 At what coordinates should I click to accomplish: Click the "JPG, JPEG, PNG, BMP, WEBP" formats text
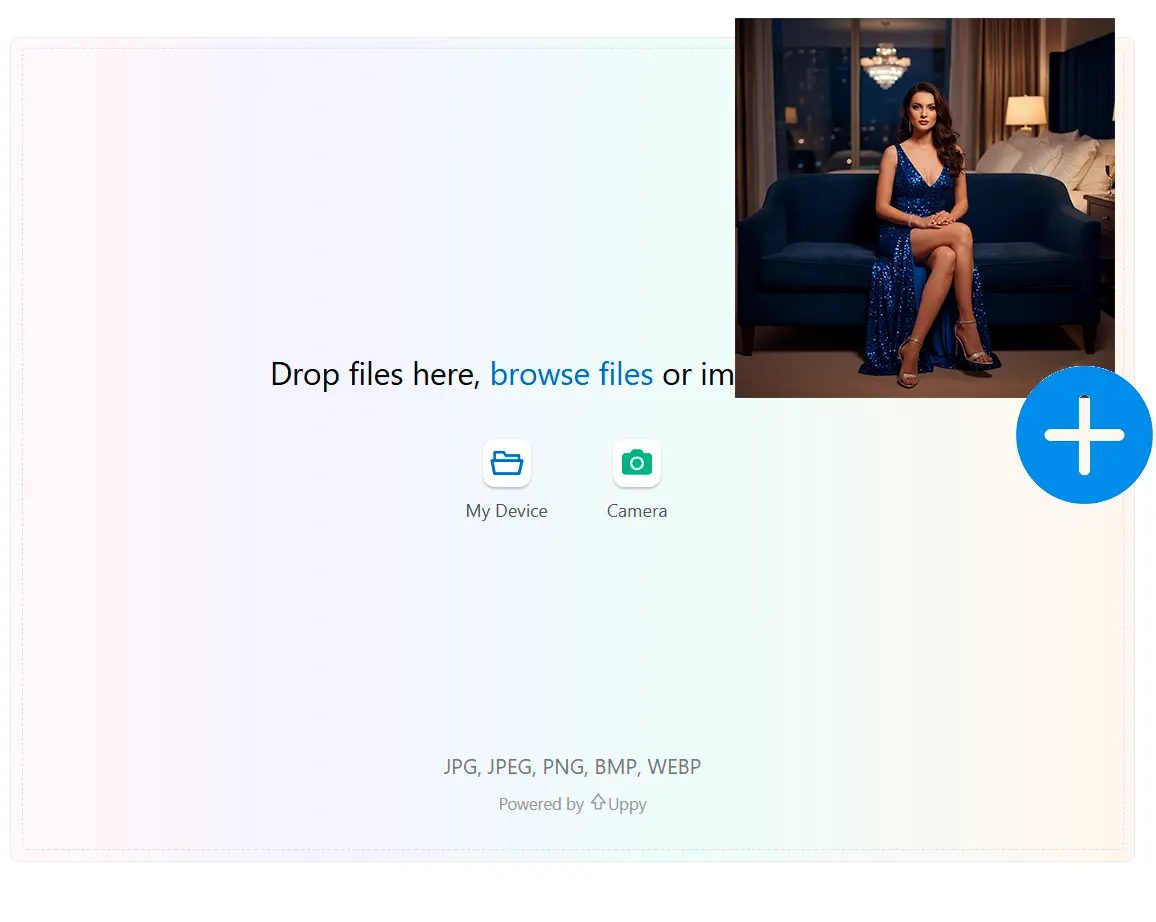coord(572,767)
